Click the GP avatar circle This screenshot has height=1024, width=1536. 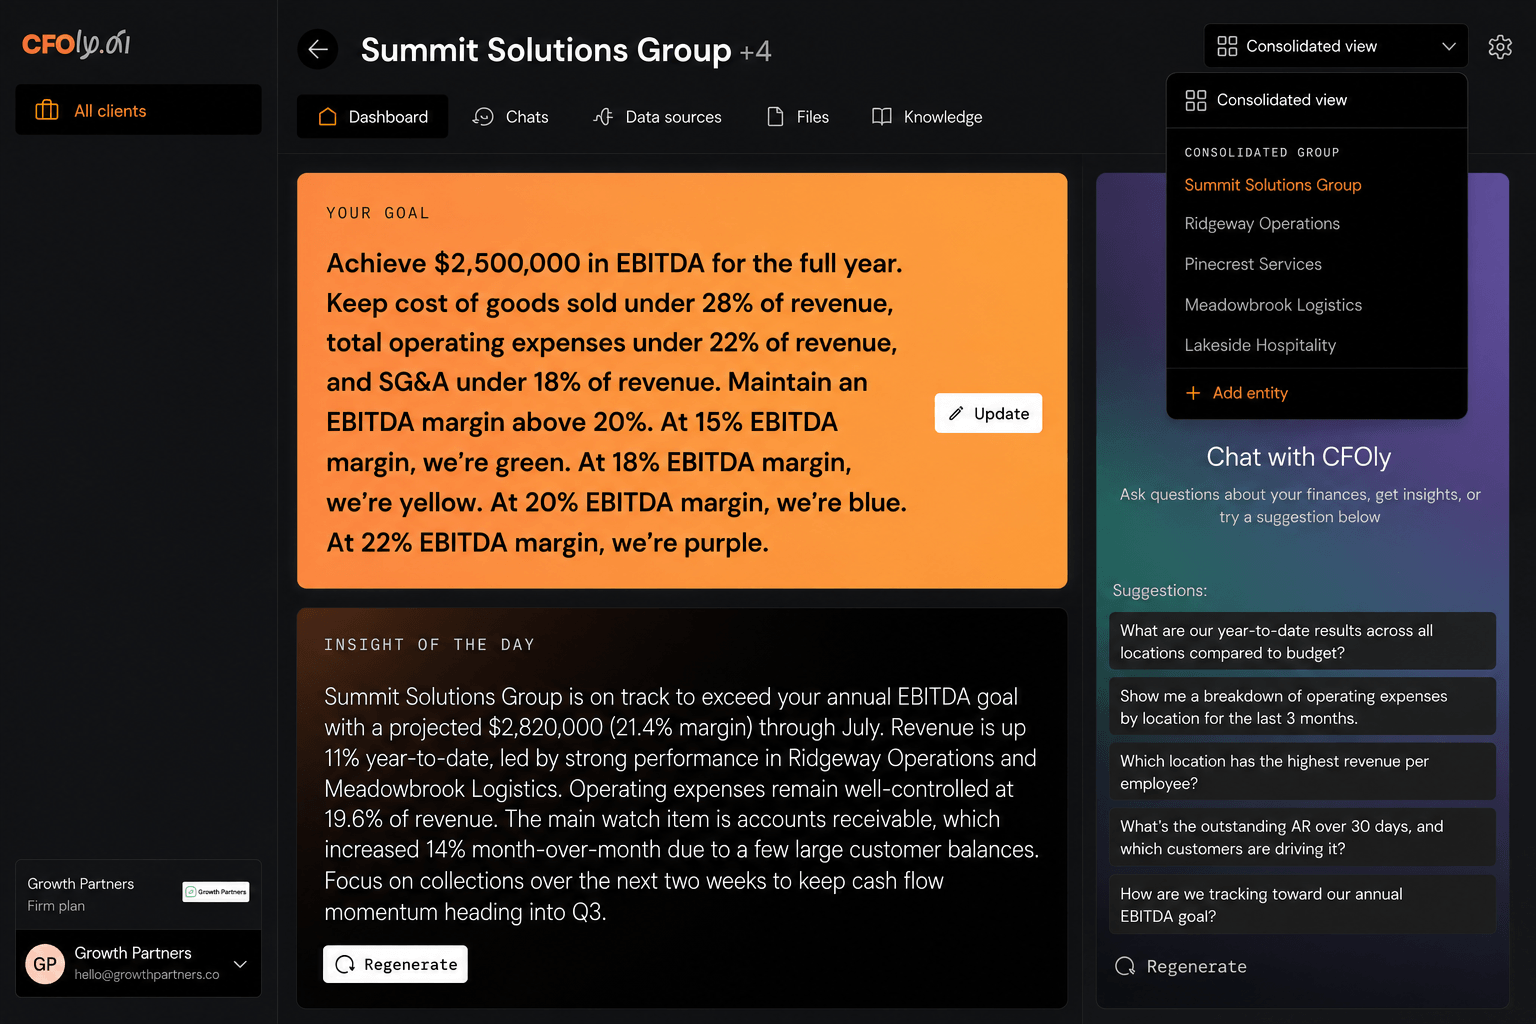click(45, 964)
